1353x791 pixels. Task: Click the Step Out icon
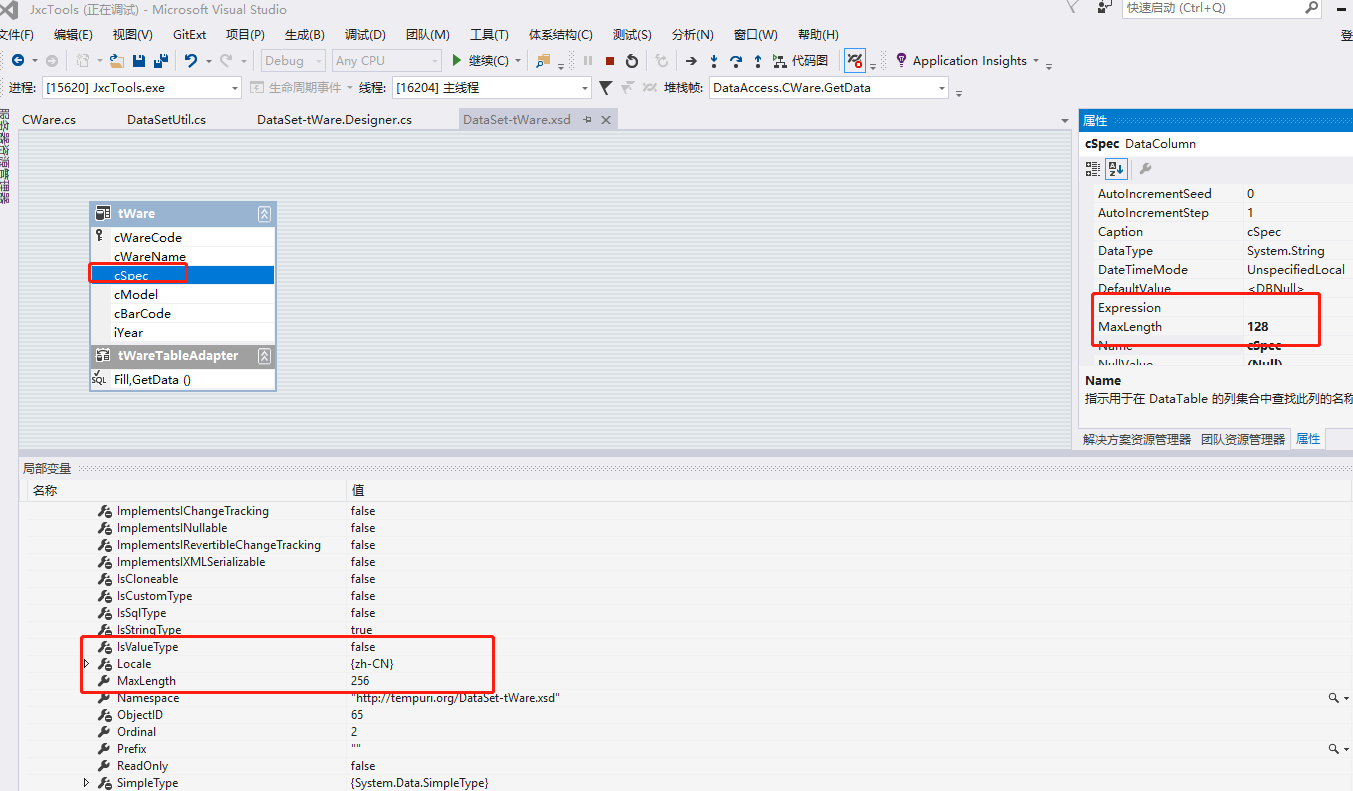pos(758,61)
